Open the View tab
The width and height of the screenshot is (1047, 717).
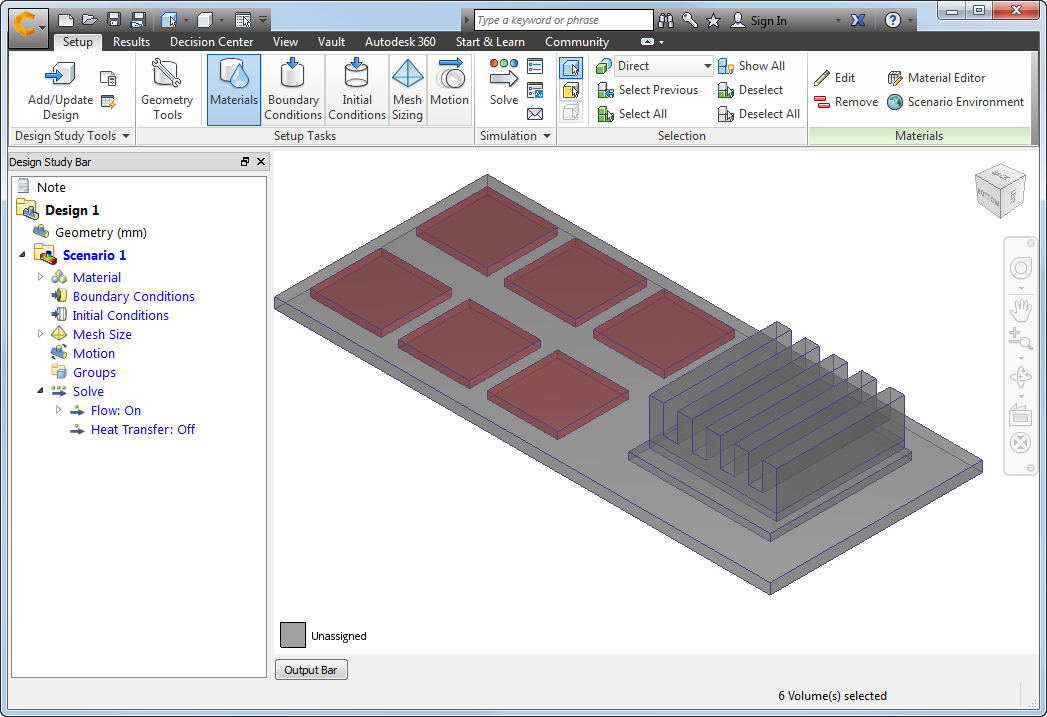(x=285, y=42)
